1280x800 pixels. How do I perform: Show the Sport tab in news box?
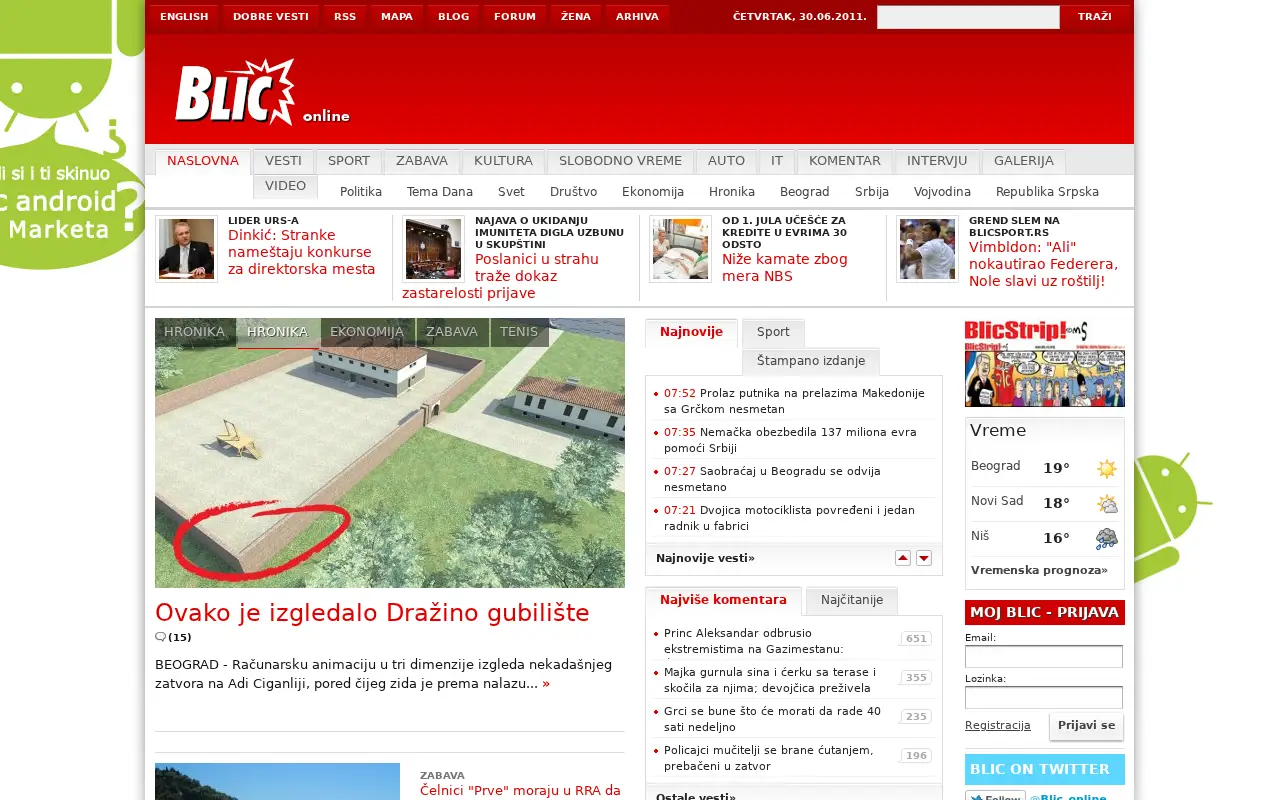[x=773, y=332]
